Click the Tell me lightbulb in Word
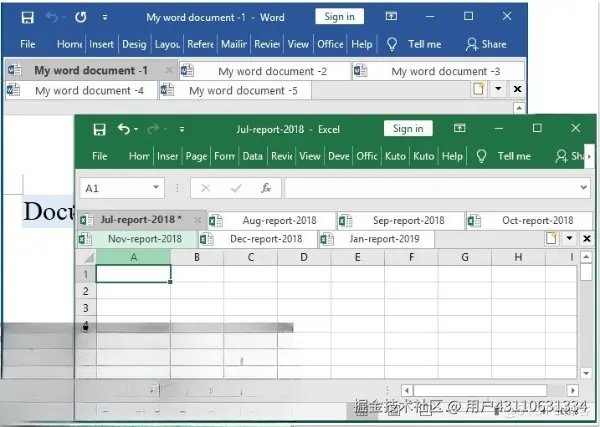Image resolution: width=600 pixels, height=427 pixels. (x=392, y=44)
